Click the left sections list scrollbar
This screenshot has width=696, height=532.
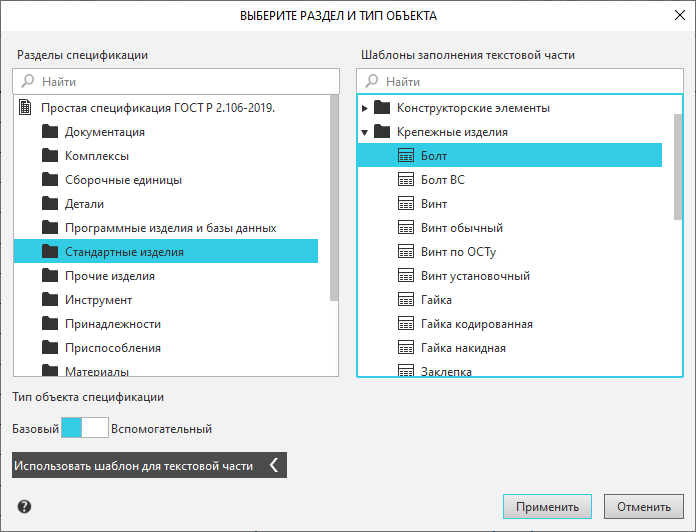point(333,200)
